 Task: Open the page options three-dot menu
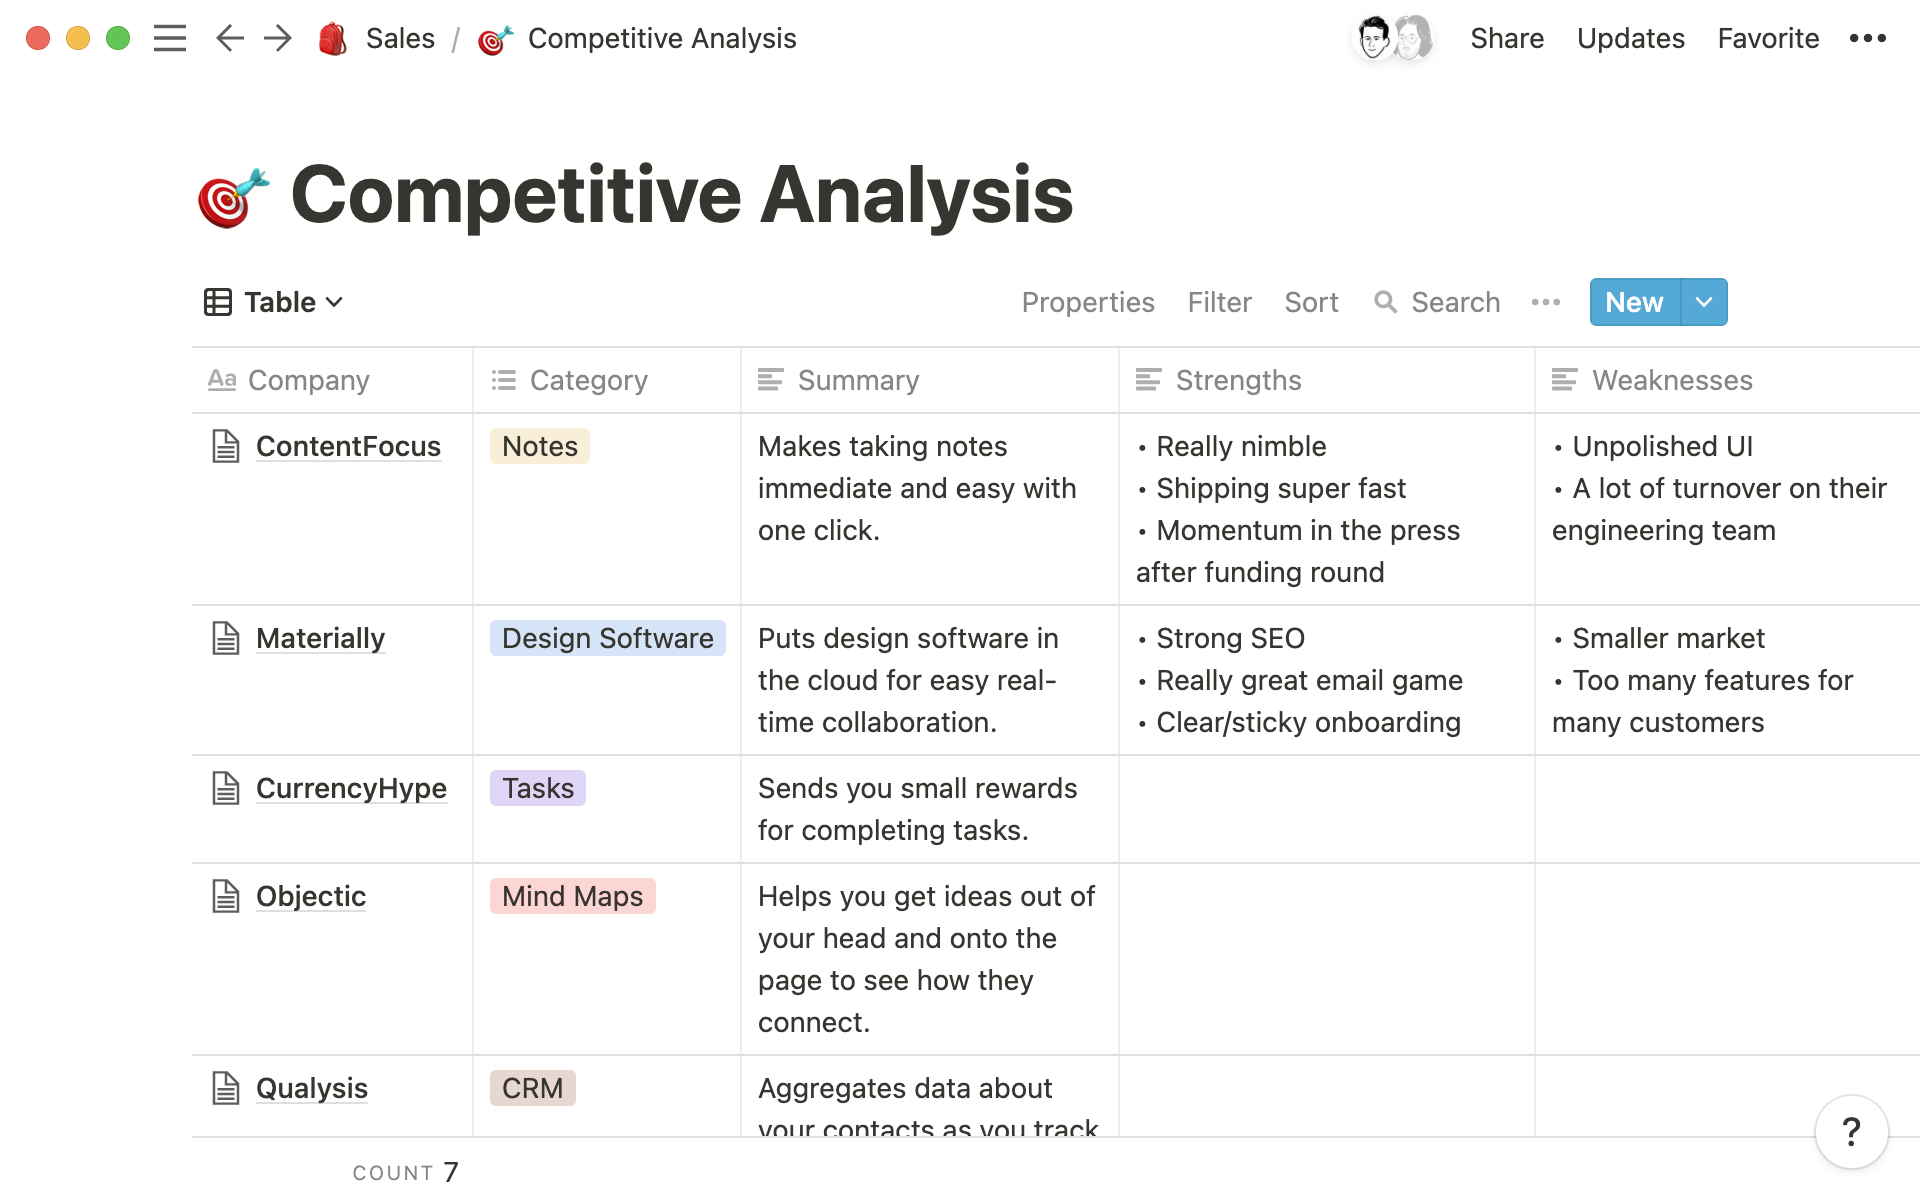pos(1867,39)
